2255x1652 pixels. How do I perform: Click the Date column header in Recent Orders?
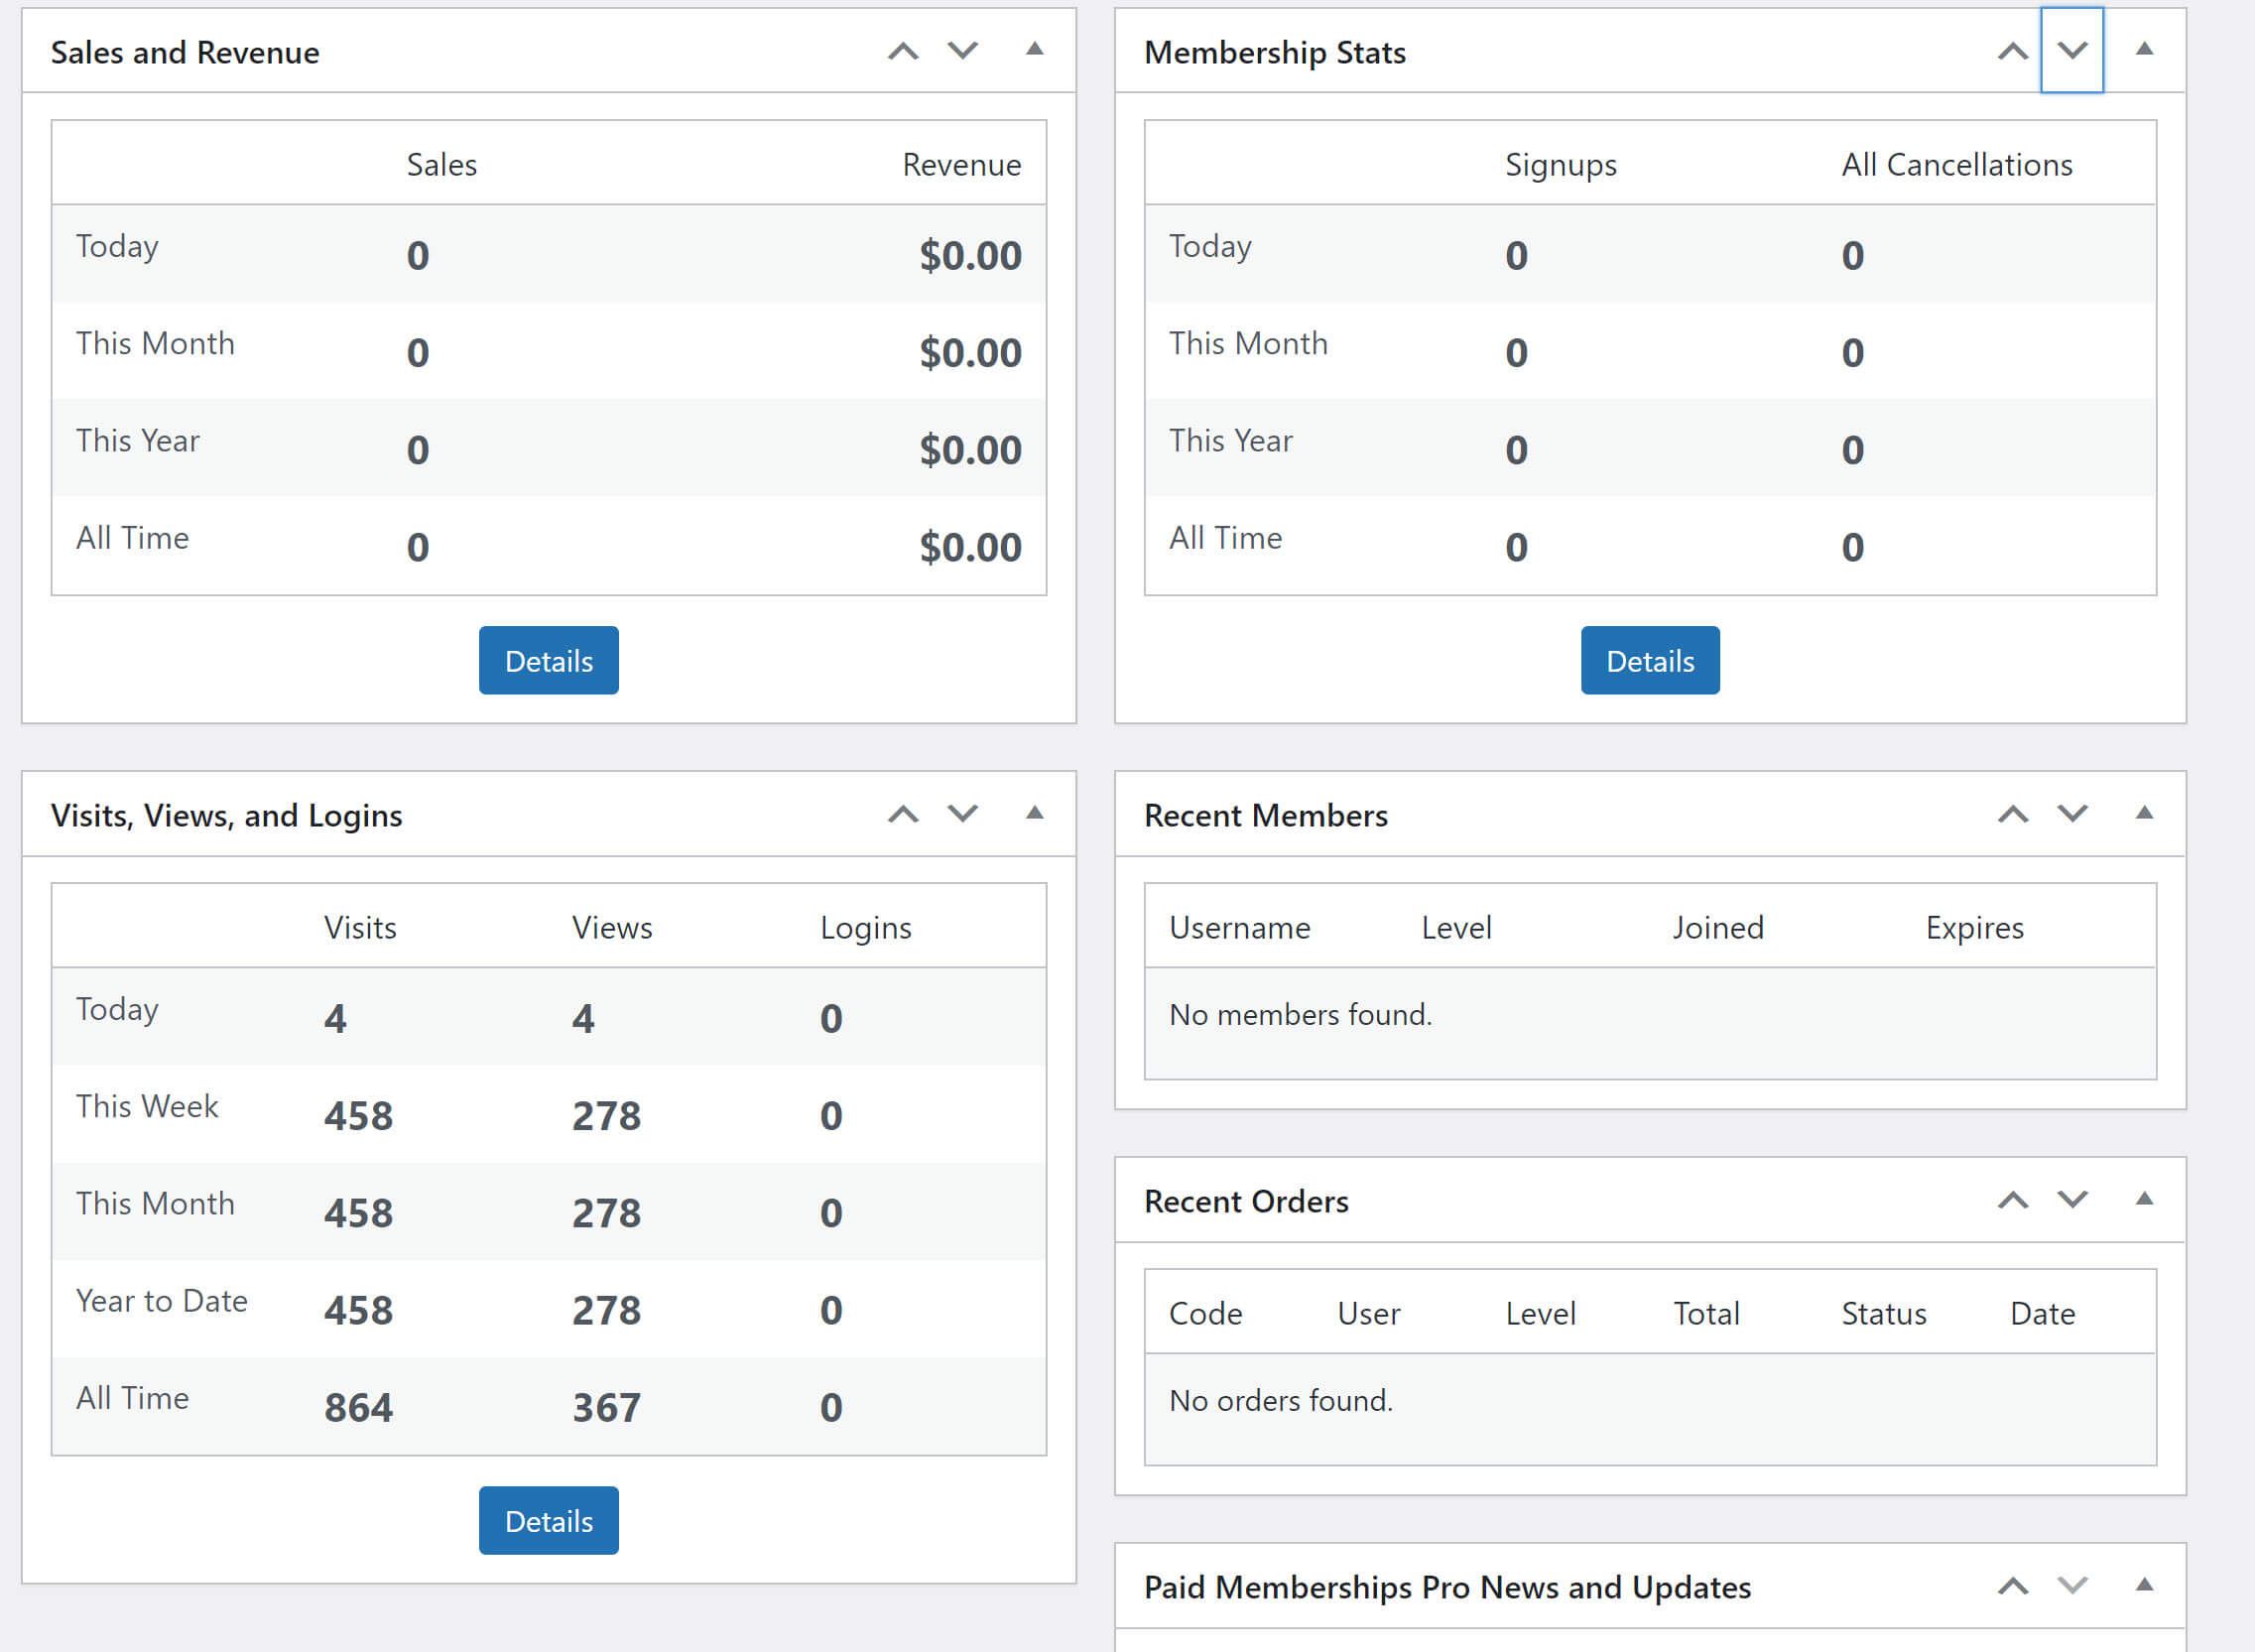pyautogui.click(x=2042, y=1314)
